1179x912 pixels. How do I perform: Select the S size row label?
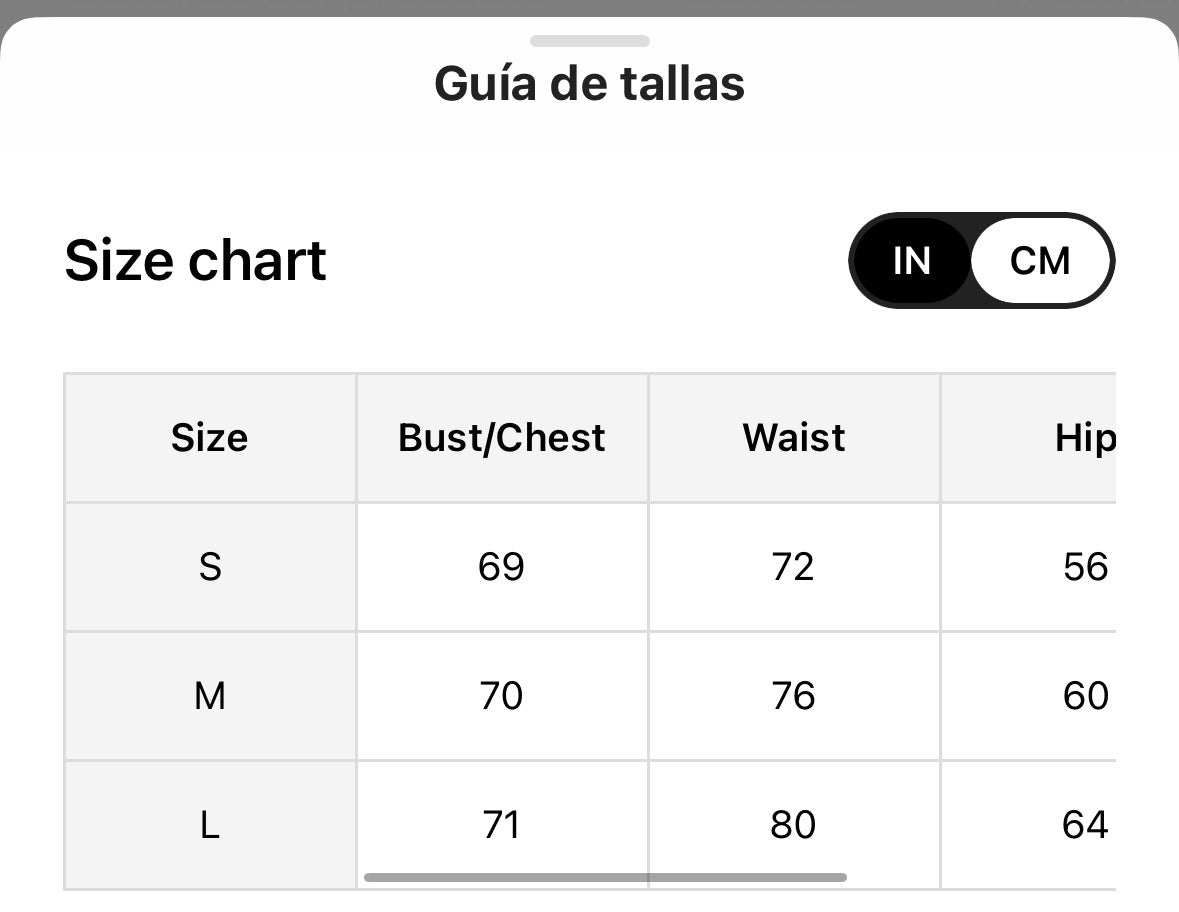pyautogui.click(x=210, y=567)
